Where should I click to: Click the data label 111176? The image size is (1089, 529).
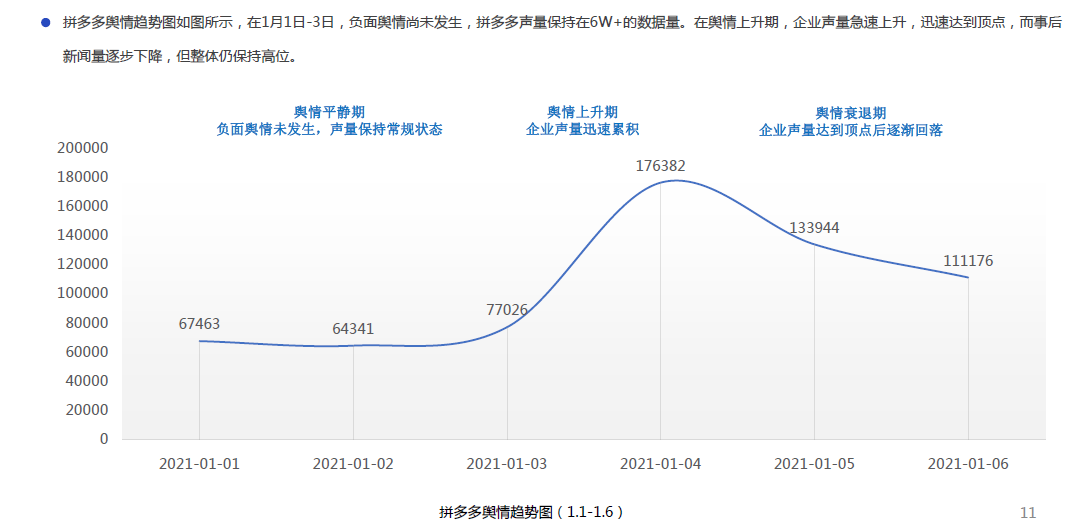pyautogui.click(x=968, y=261)
